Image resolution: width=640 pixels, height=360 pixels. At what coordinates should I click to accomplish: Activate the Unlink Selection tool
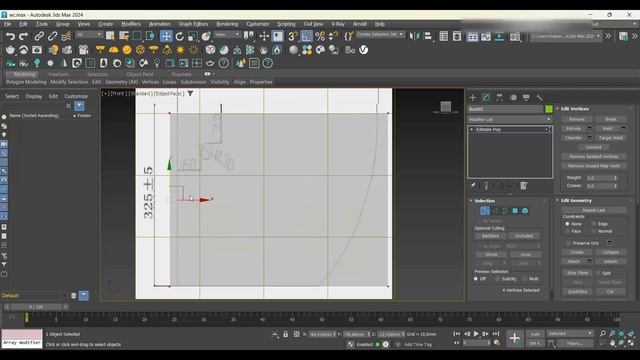pyautogui.click(x=52, y=36)
